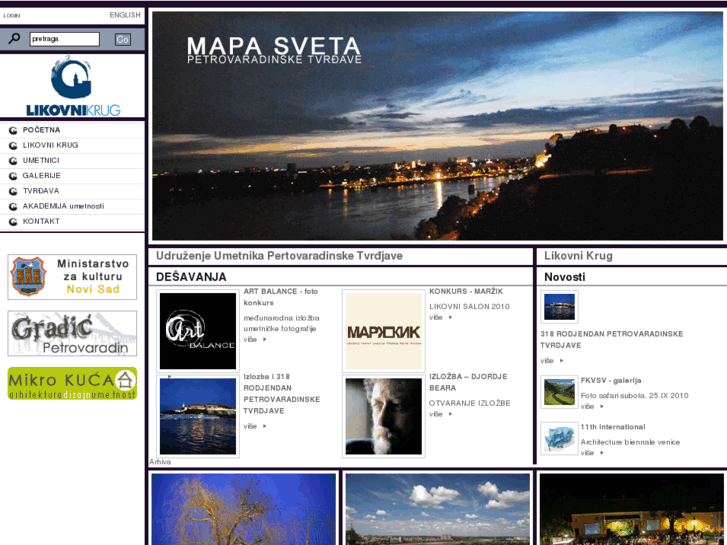Viewport: 727px width, 545px height.
Task: Open IZLOŽBA – DJORDJE BEARA title
Action: coord(468,382)
